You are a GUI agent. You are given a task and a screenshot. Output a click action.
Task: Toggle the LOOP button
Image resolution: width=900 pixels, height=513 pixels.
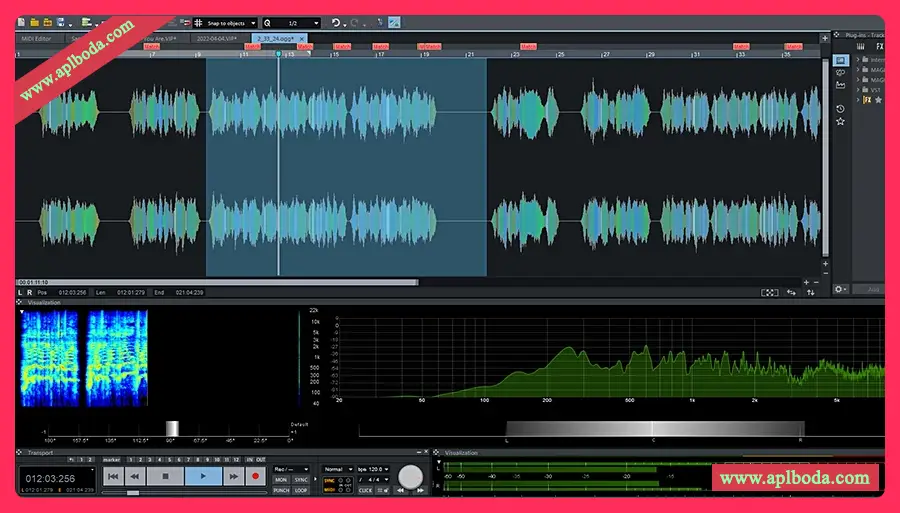coord(300,491)
